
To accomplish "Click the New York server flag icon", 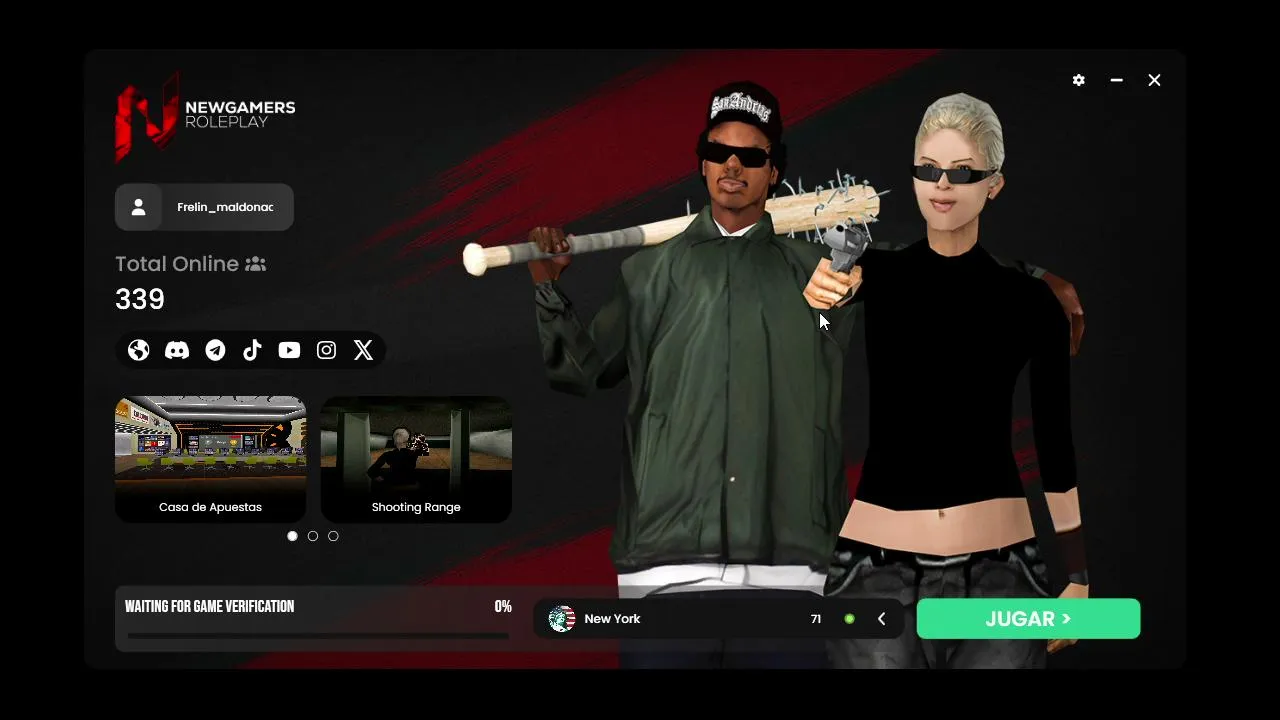I will coord(562,619).
